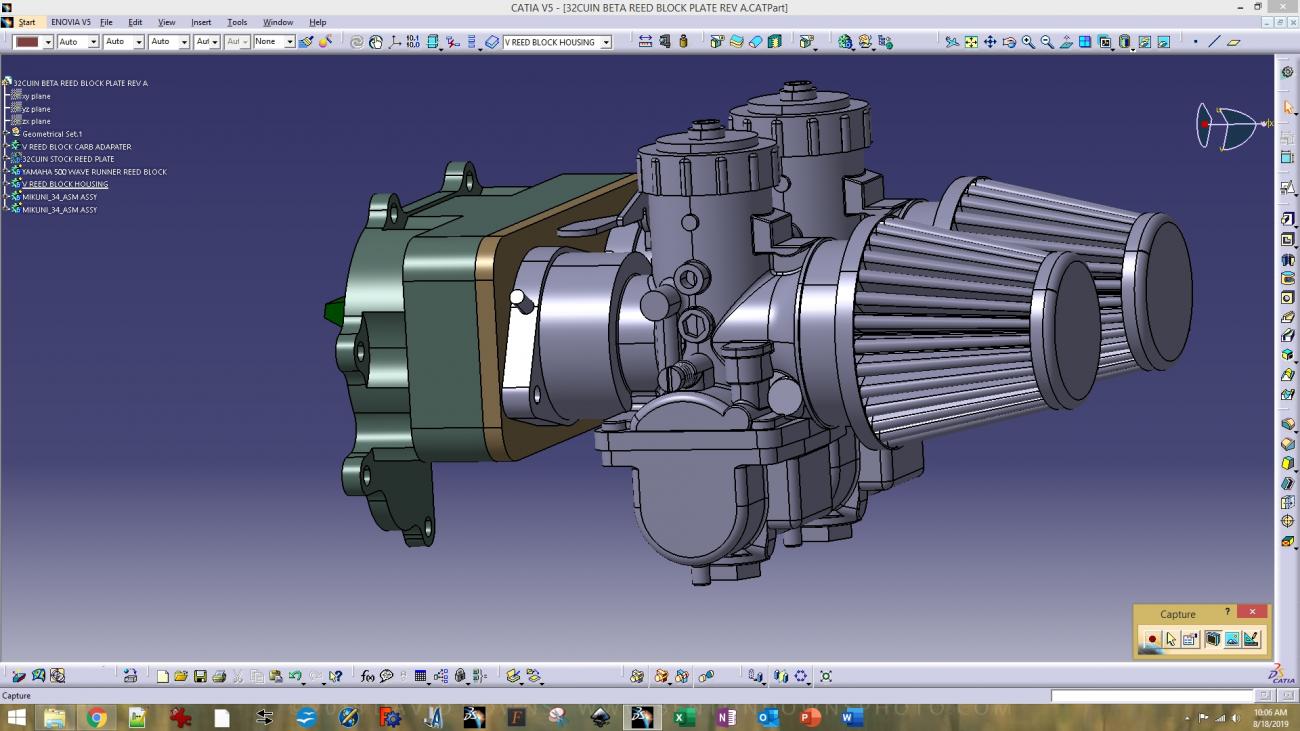Open the File menu
Image resolution: width=1300 pixels, height=731 pixels.
[x=106, y=22]
